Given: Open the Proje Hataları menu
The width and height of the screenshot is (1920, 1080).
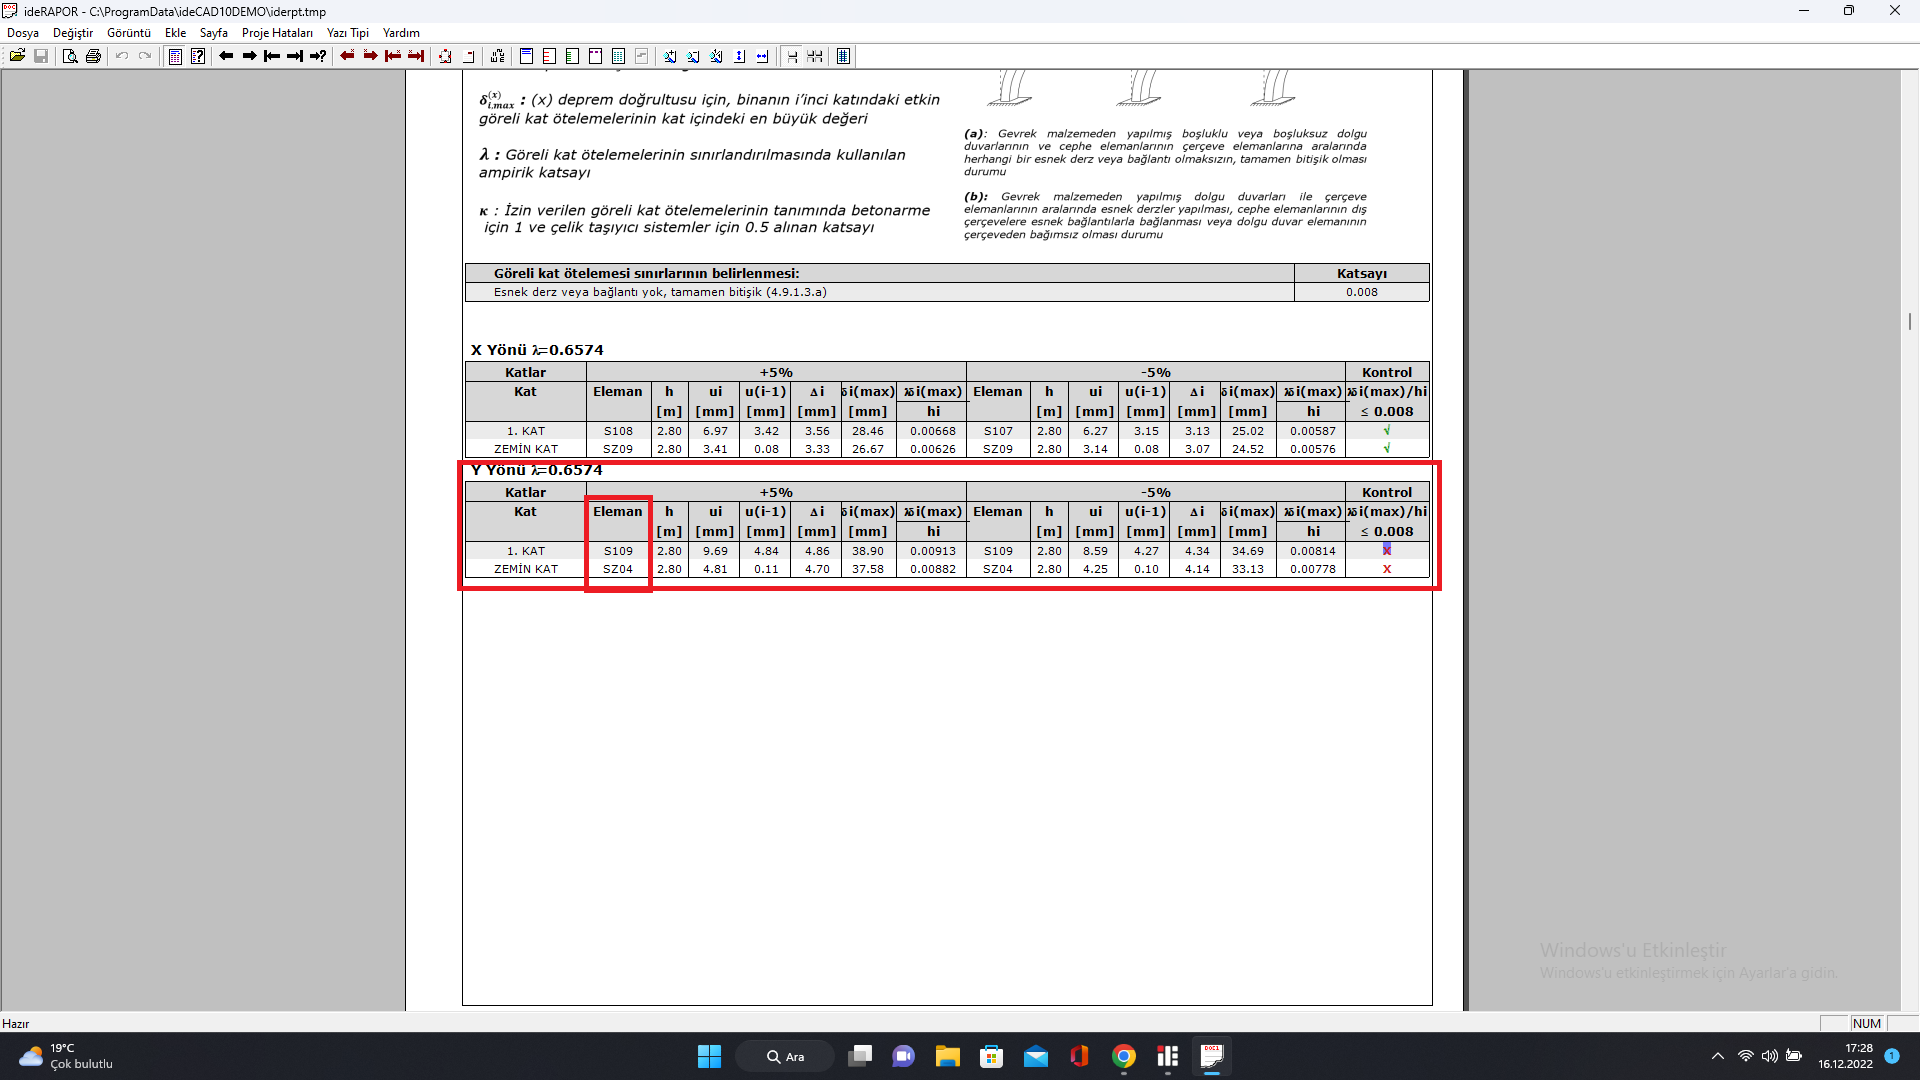Looking at the screenshot, I should click(x=277, y=33).
